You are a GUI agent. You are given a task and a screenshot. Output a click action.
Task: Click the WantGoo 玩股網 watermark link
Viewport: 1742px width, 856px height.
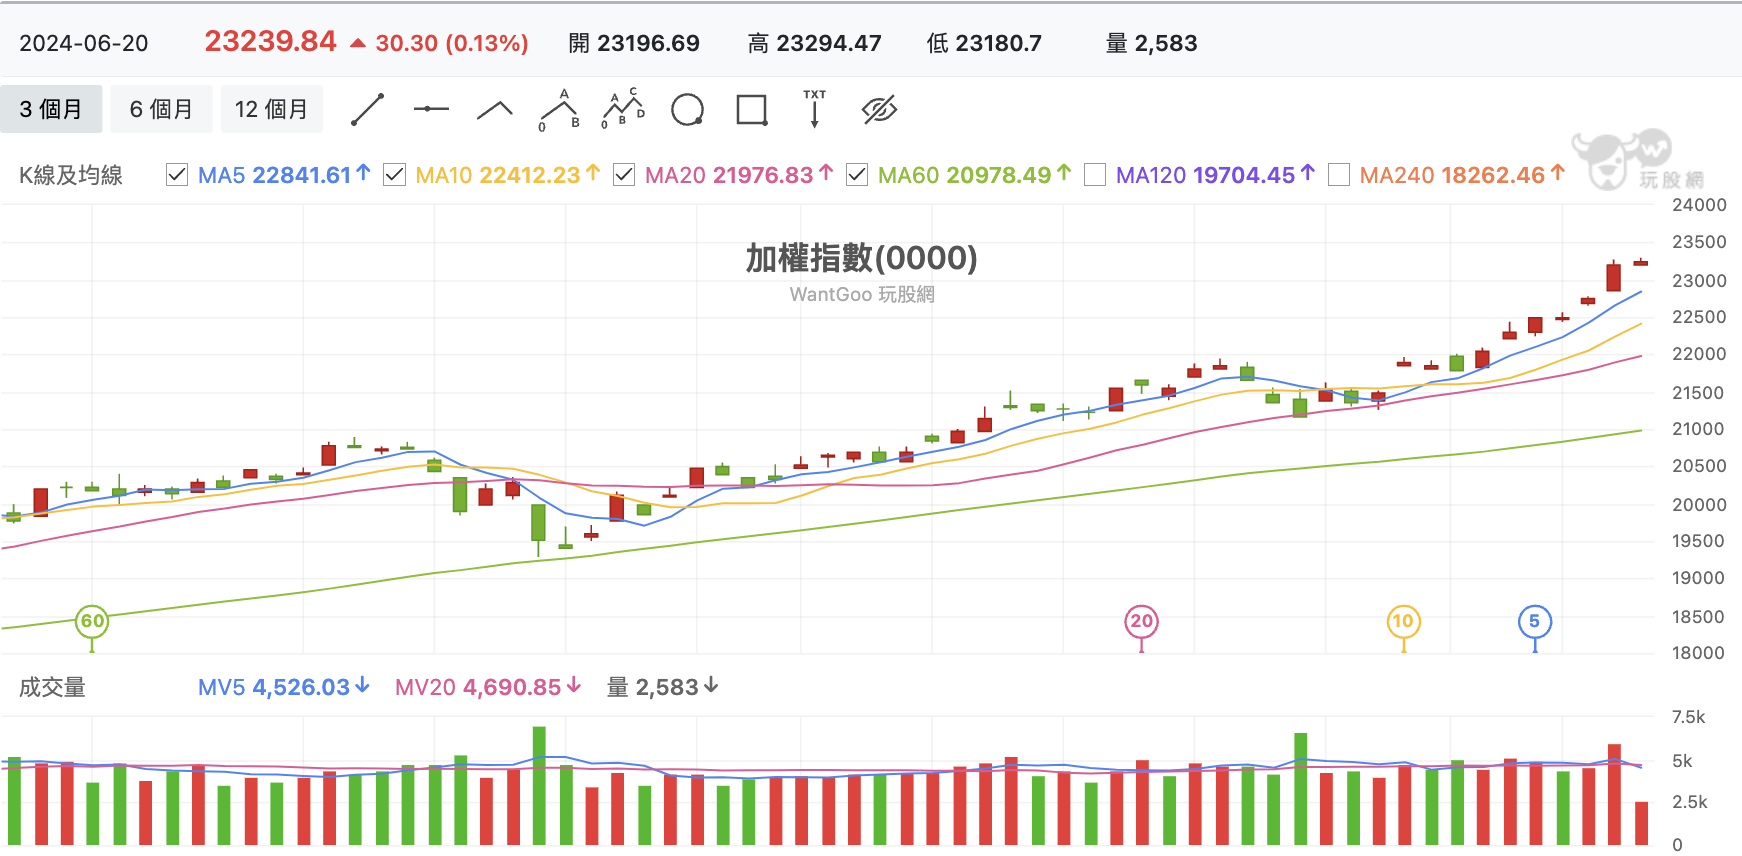(x=862, y=294)
